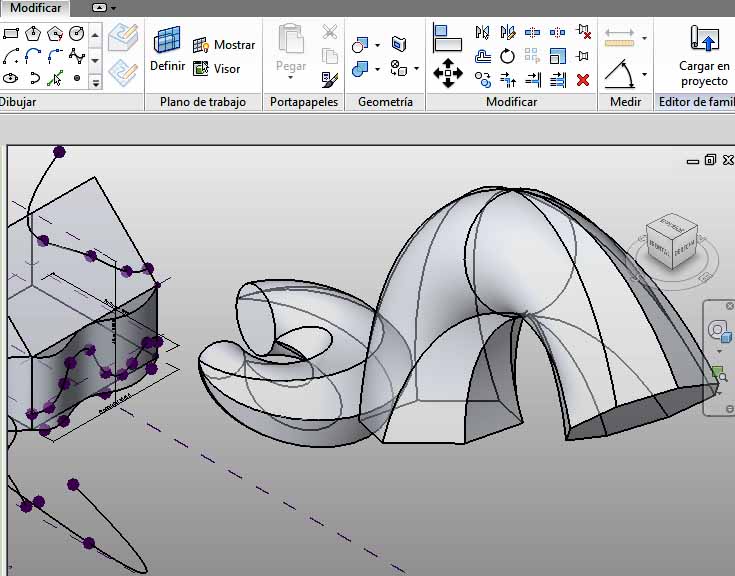This screenshot has width=735, height=576.
Task: Click the red Delete X icon
Action: click(583, 79)
